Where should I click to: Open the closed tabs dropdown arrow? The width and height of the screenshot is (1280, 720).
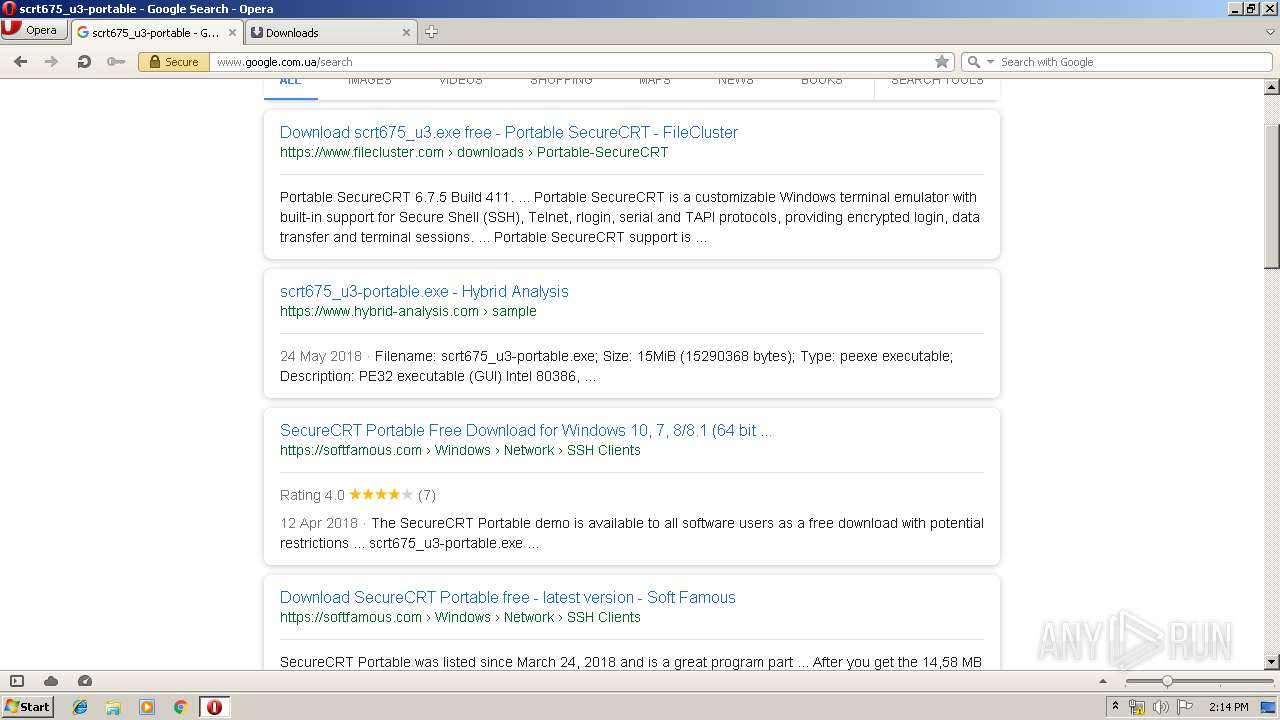click(x=1270, y=32)
